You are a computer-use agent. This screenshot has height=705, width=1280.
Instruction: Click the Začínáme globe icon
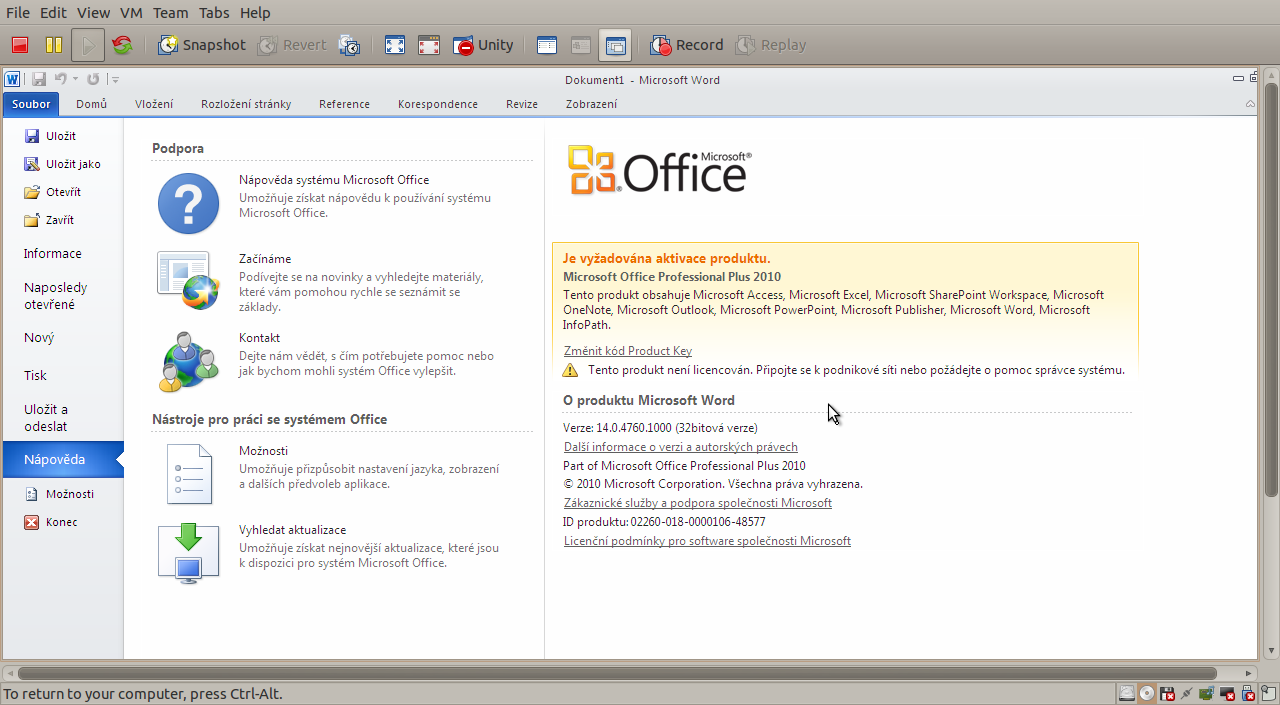pos(188,281)
